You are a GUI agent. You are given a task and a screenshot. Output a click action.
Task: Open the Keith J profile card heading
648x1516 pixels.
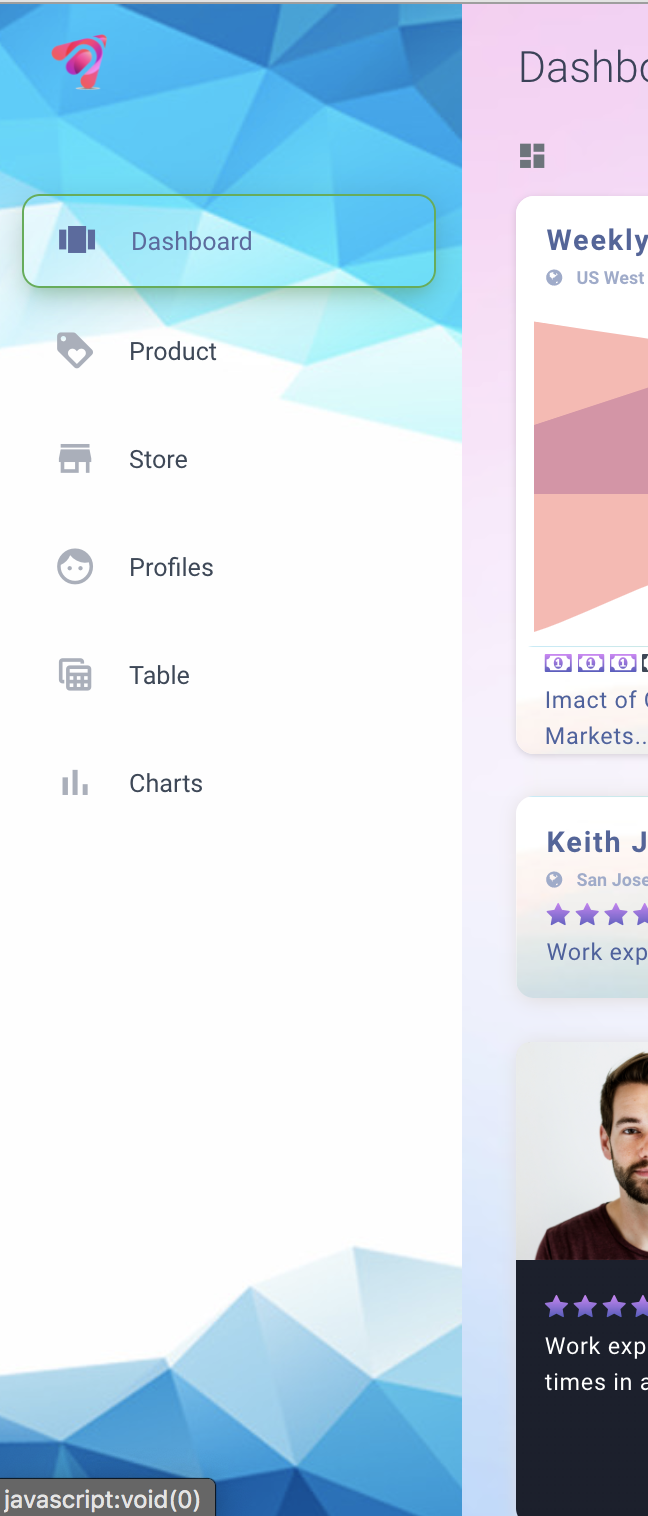tap(596, 842)
